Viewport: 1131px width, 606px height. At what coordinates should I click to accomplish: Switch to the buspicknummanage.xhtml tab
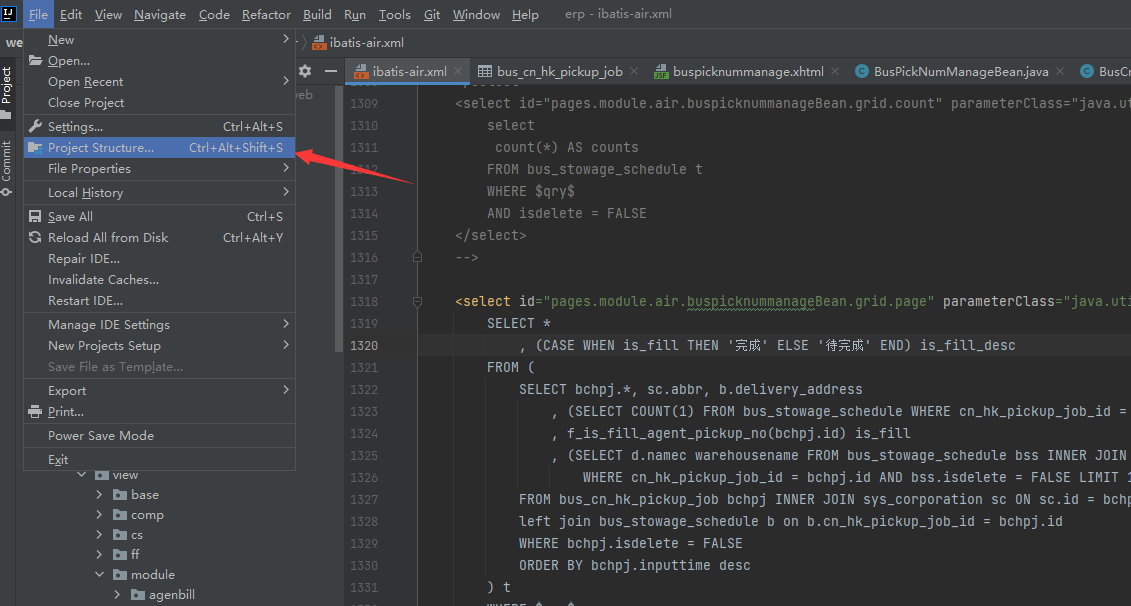pos(748,71)
